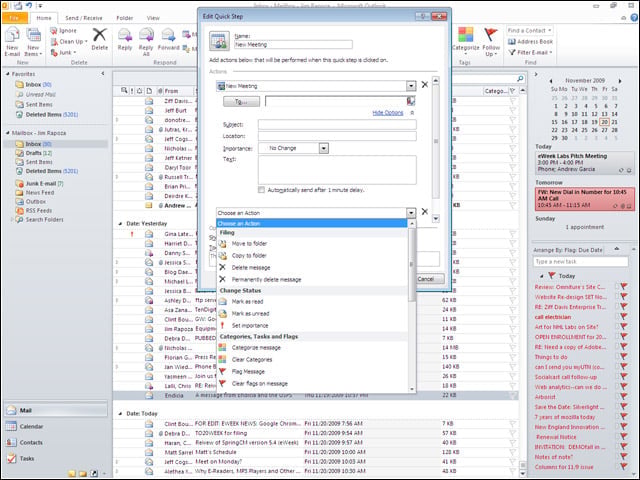Click the address book icon in To field

pyautogui.click(x=411, y=101)
